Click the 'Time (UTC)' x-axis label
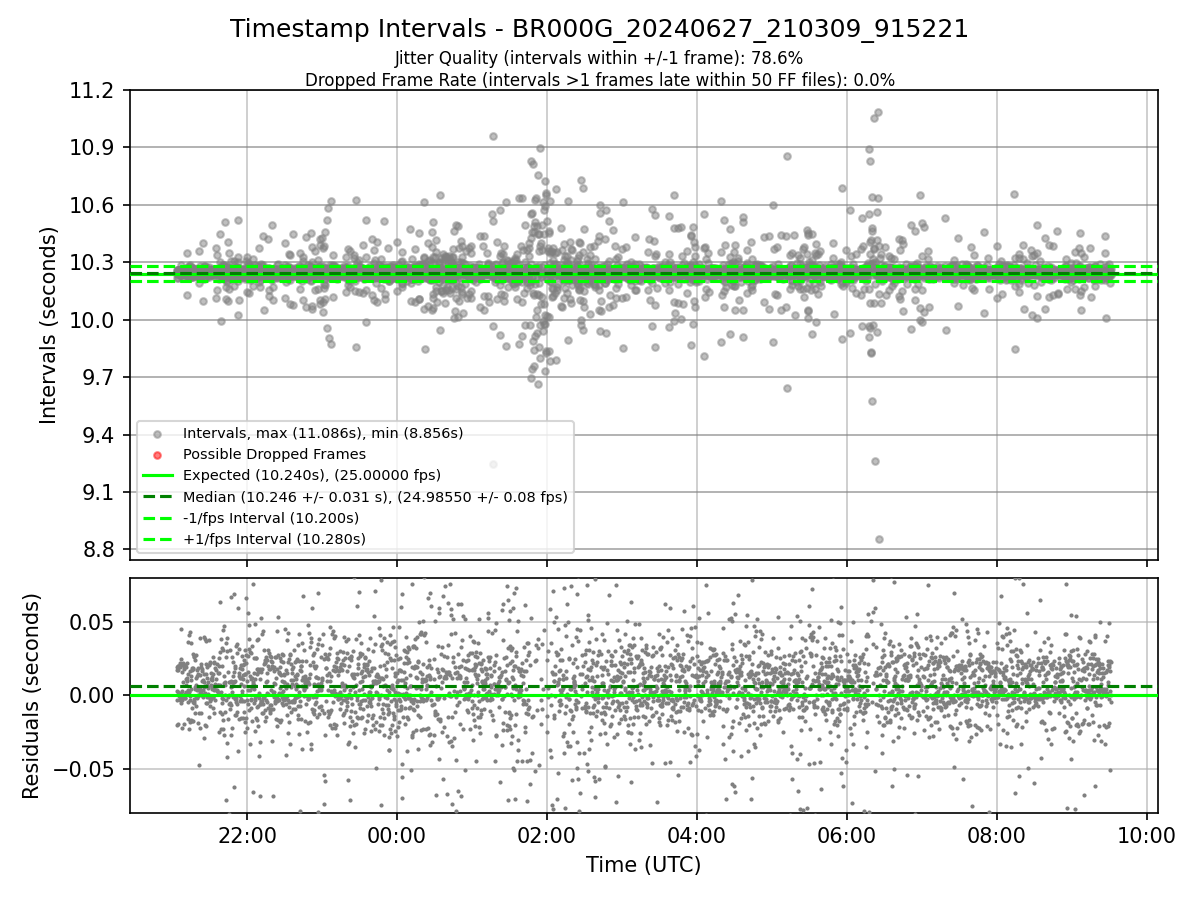The height and width of the screenshot is (900, 1200). 643,865
